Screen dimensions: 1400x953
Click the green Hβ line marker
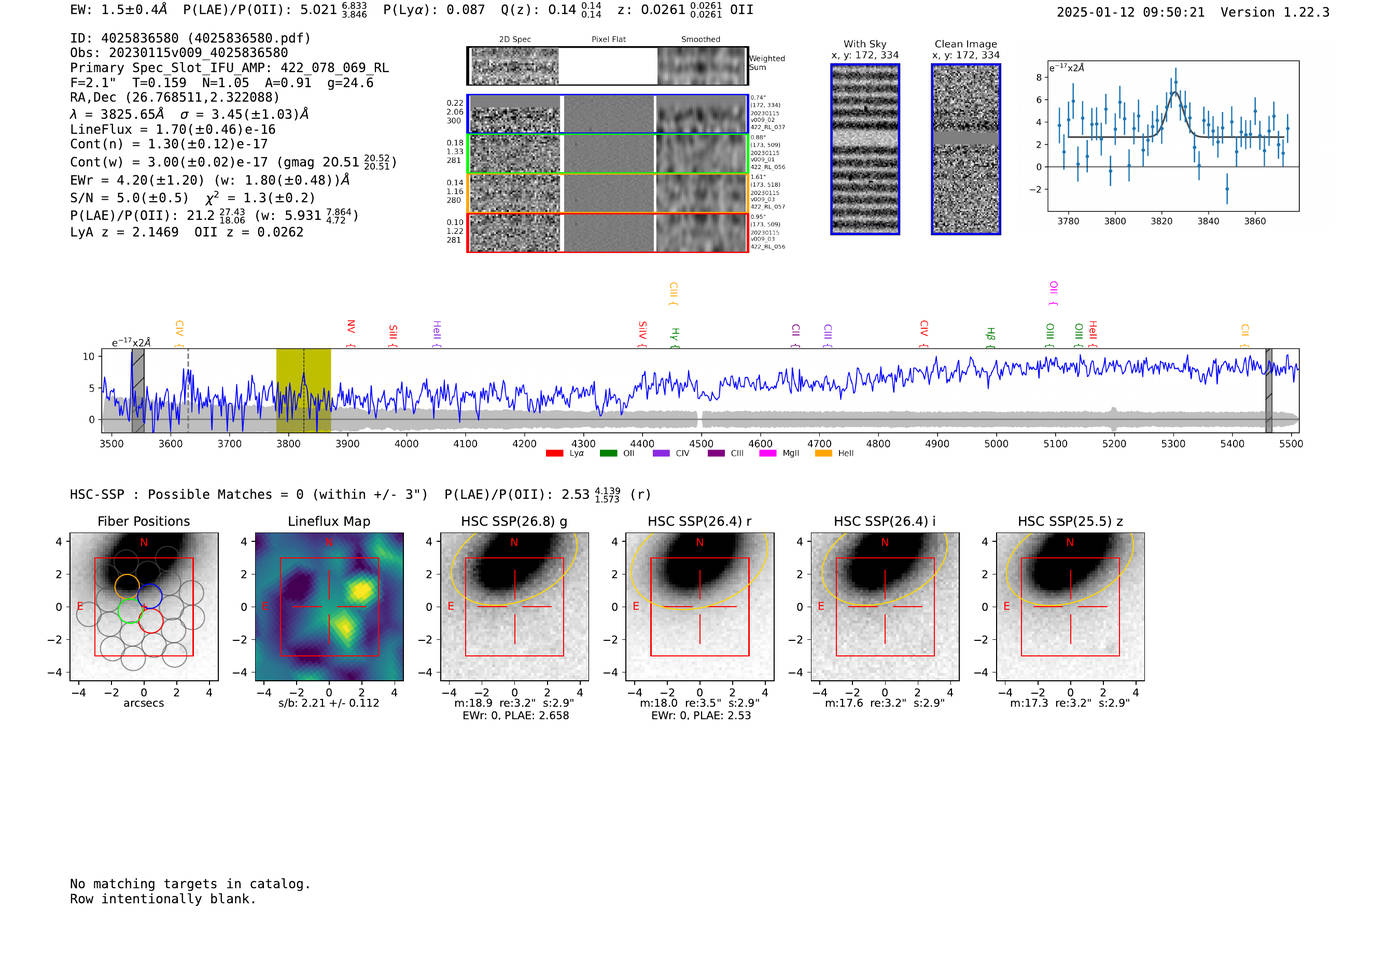pyautogui.click(x=990, y=335)
